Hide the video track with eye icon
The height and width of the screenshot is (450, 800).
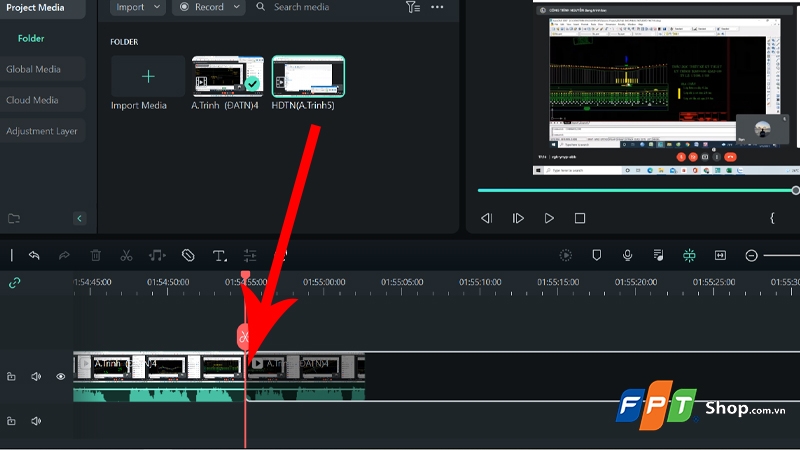pyautogui.click(x=61, y=377)
